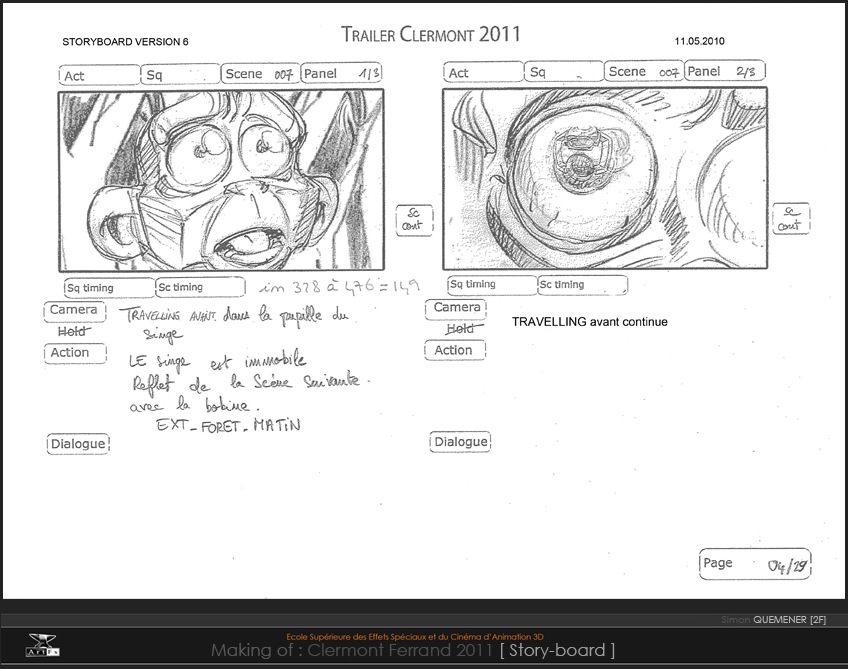Click the right Dialogue label
848x669 pixels.
460,442
